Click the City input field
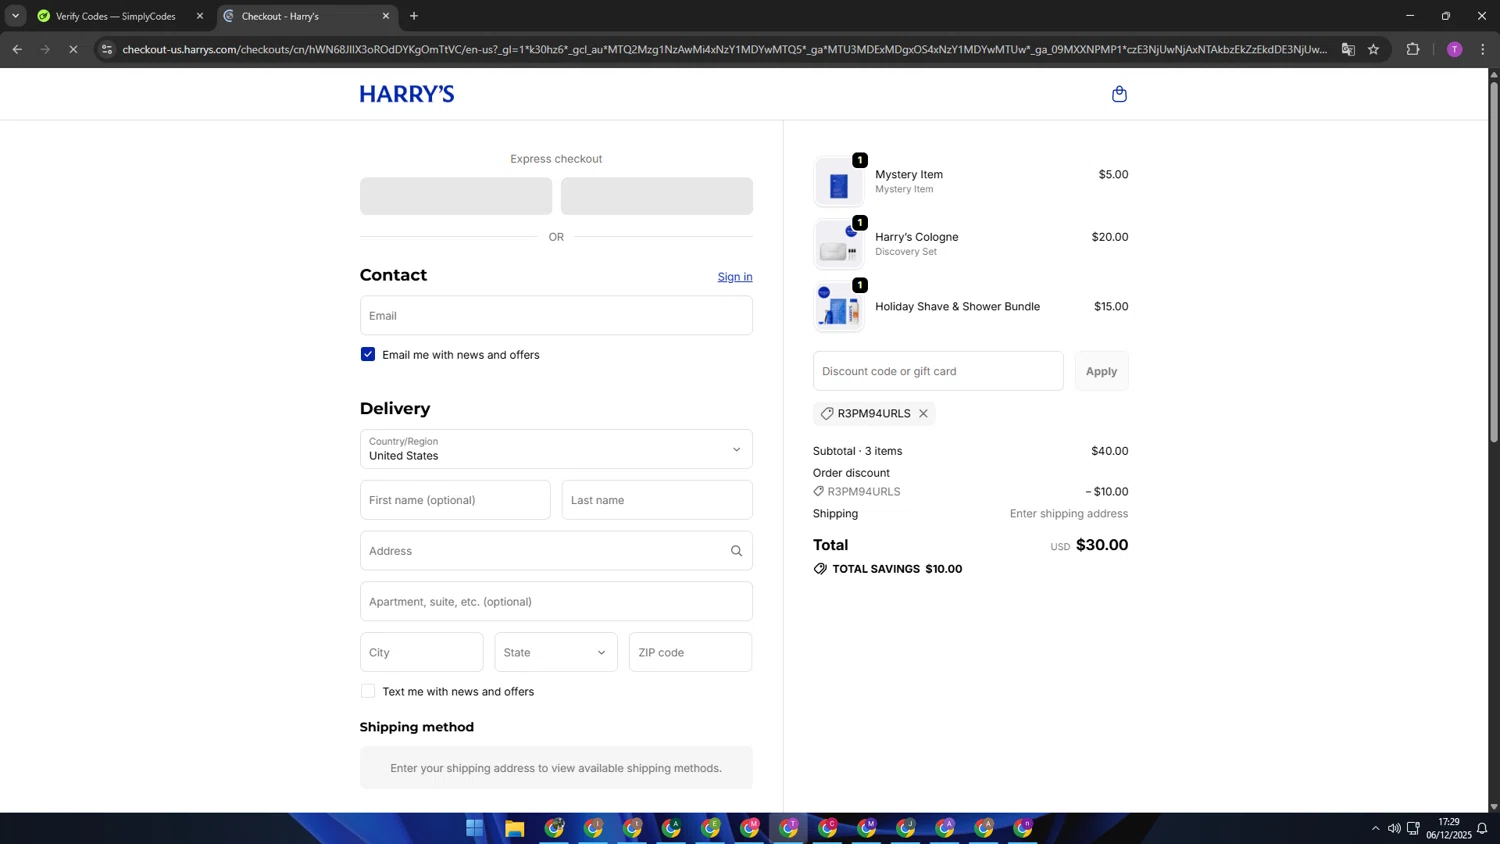 (422, 652)
